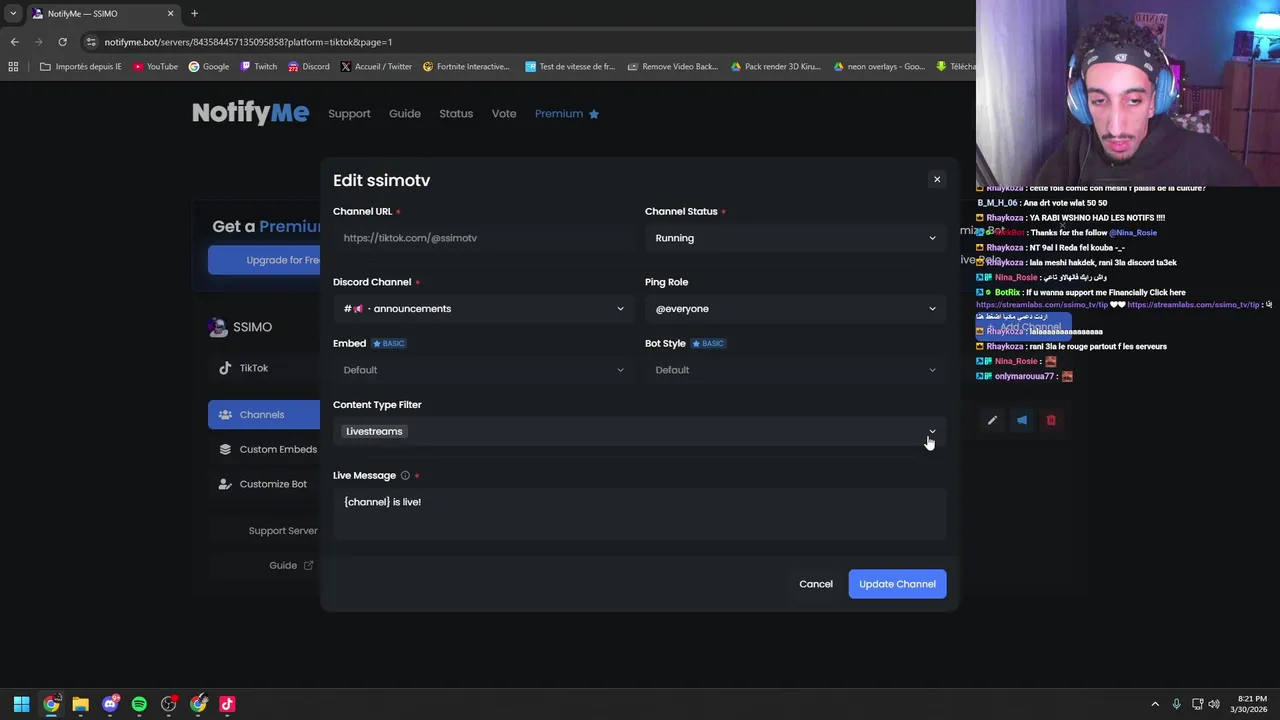
Task: Click the browser reload button
Action: [62, 42]
